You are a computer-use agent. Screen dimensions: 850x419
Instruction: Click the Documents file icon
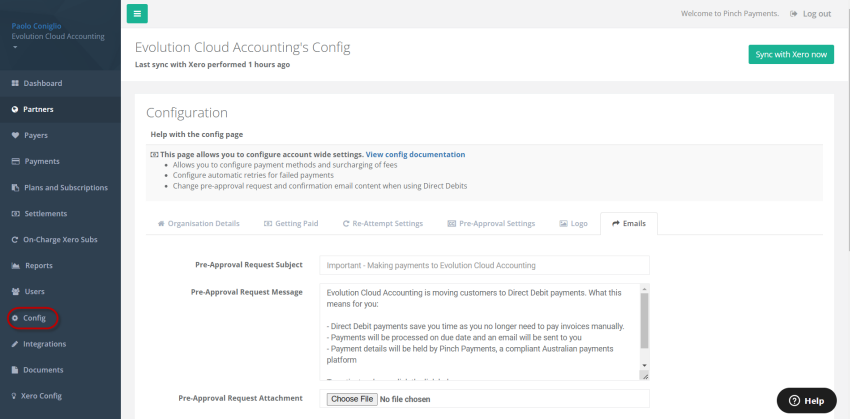(15, 370)
